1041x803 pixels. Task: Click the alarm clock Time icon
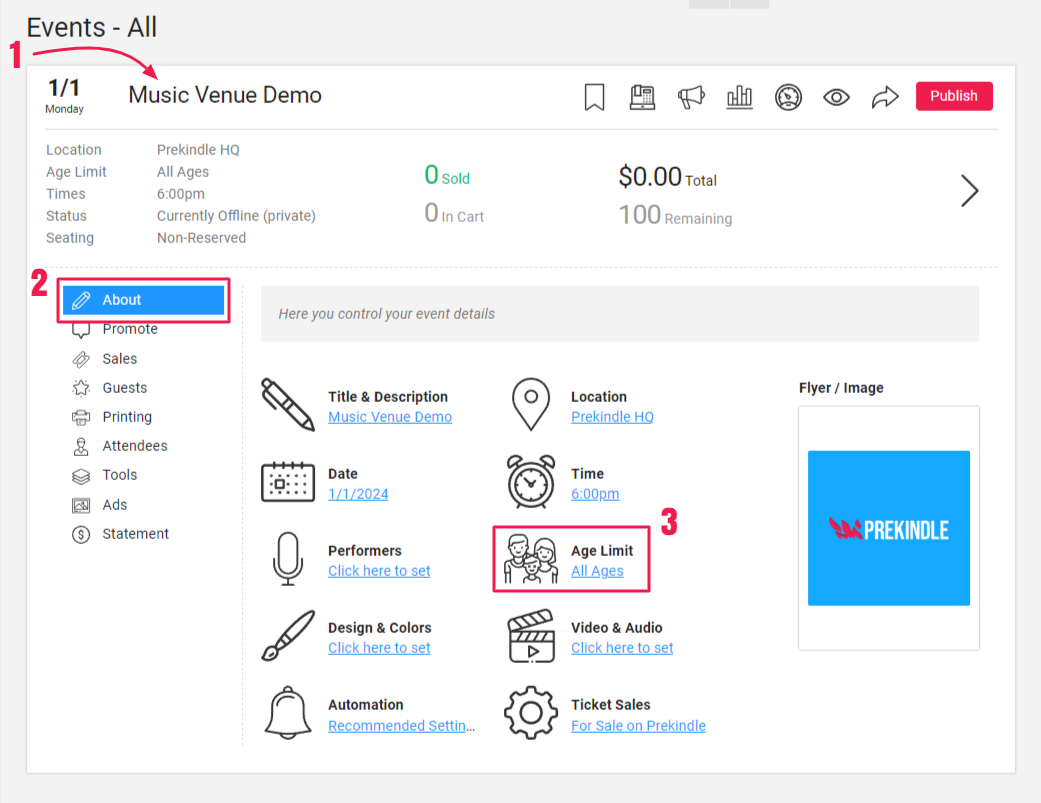530,482
